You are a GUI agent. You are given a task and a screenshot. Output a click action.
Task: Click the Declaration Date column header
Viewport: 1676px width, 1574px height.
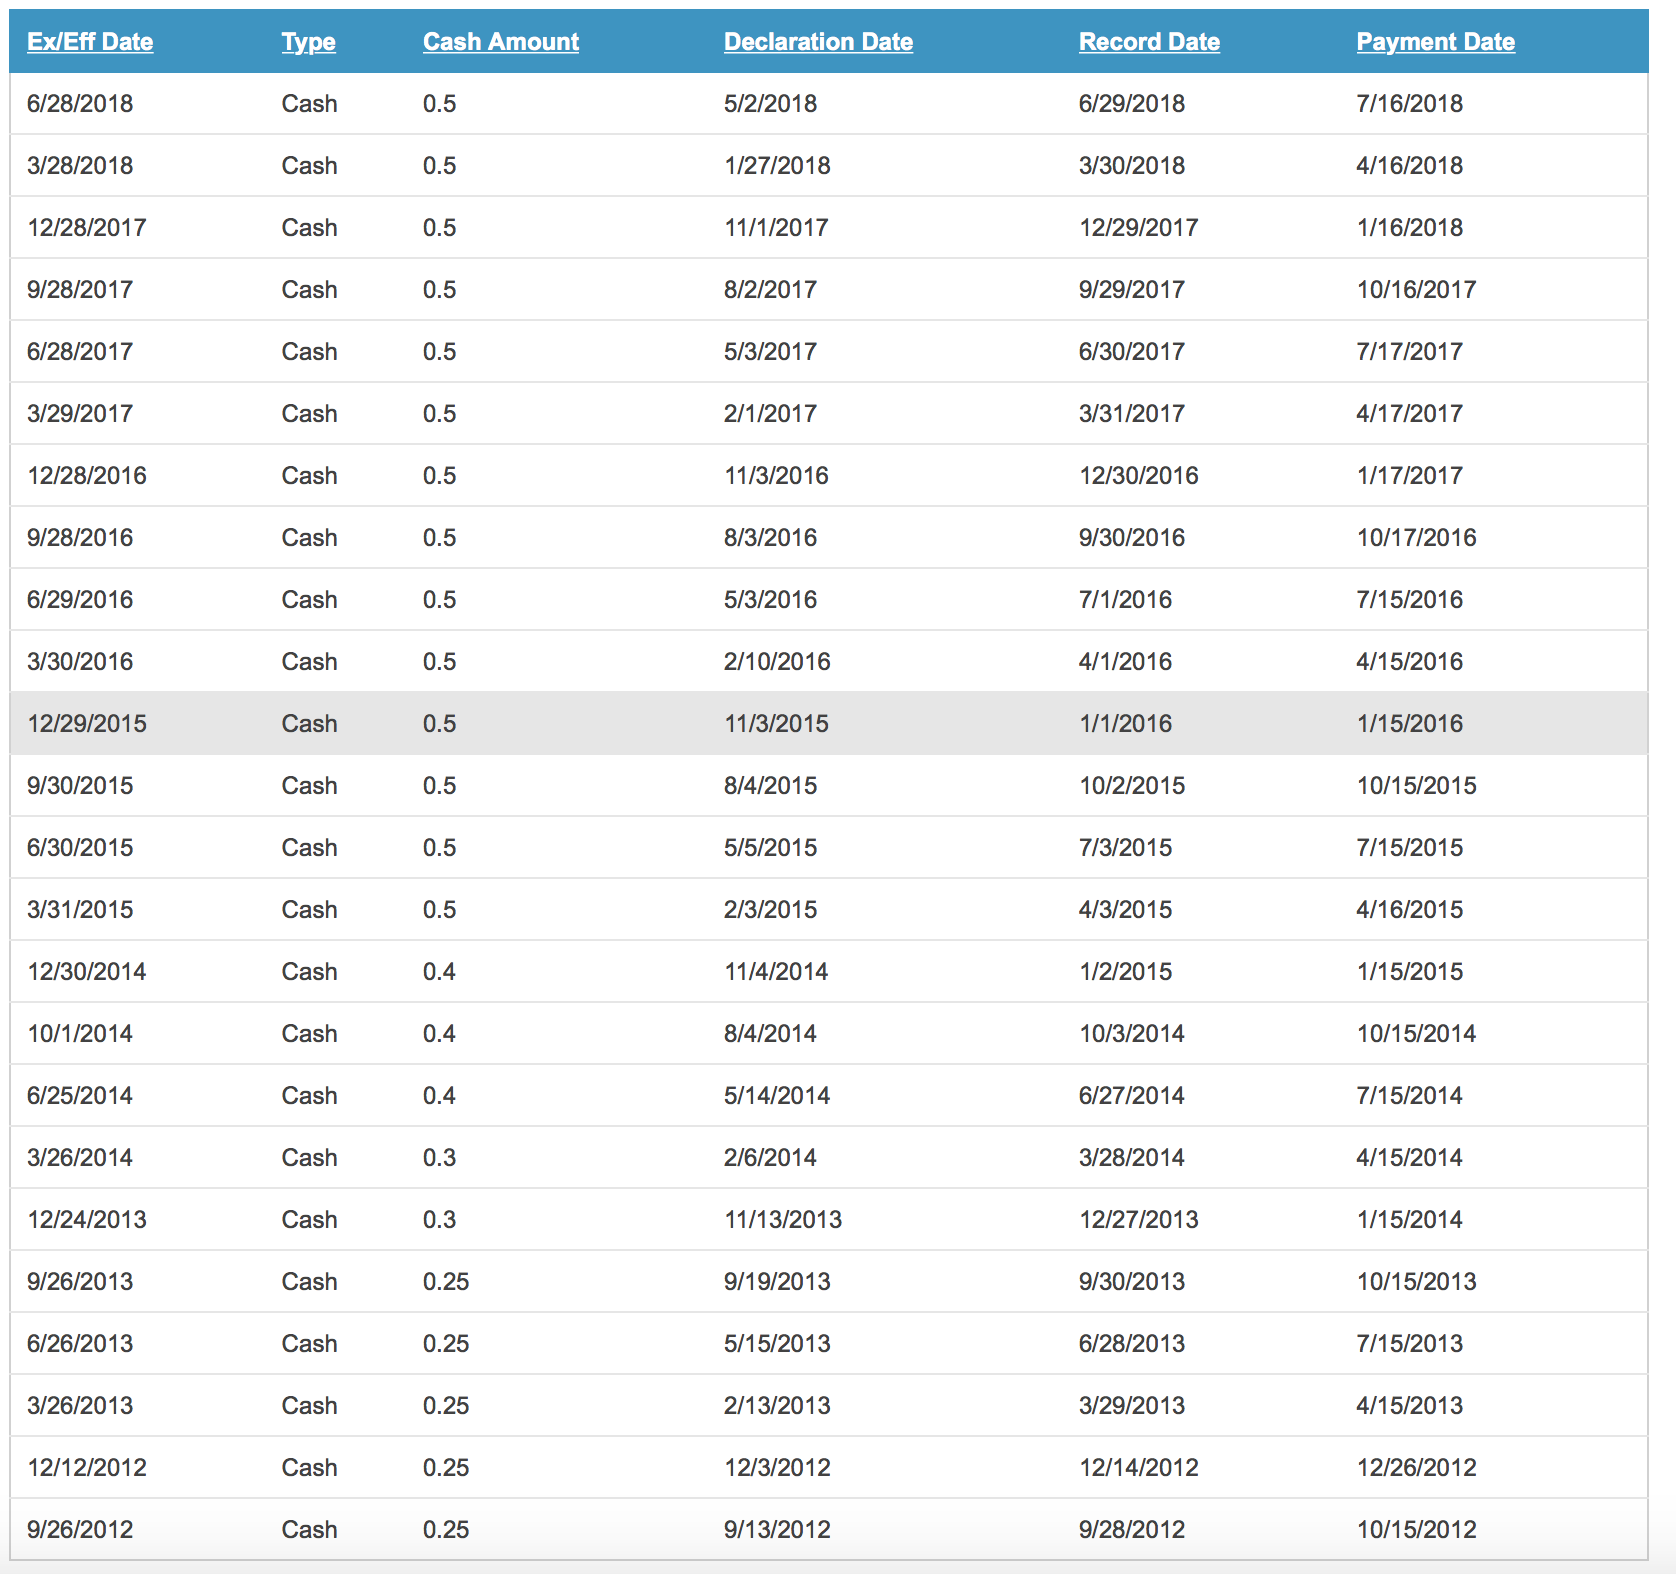[818, 42]
